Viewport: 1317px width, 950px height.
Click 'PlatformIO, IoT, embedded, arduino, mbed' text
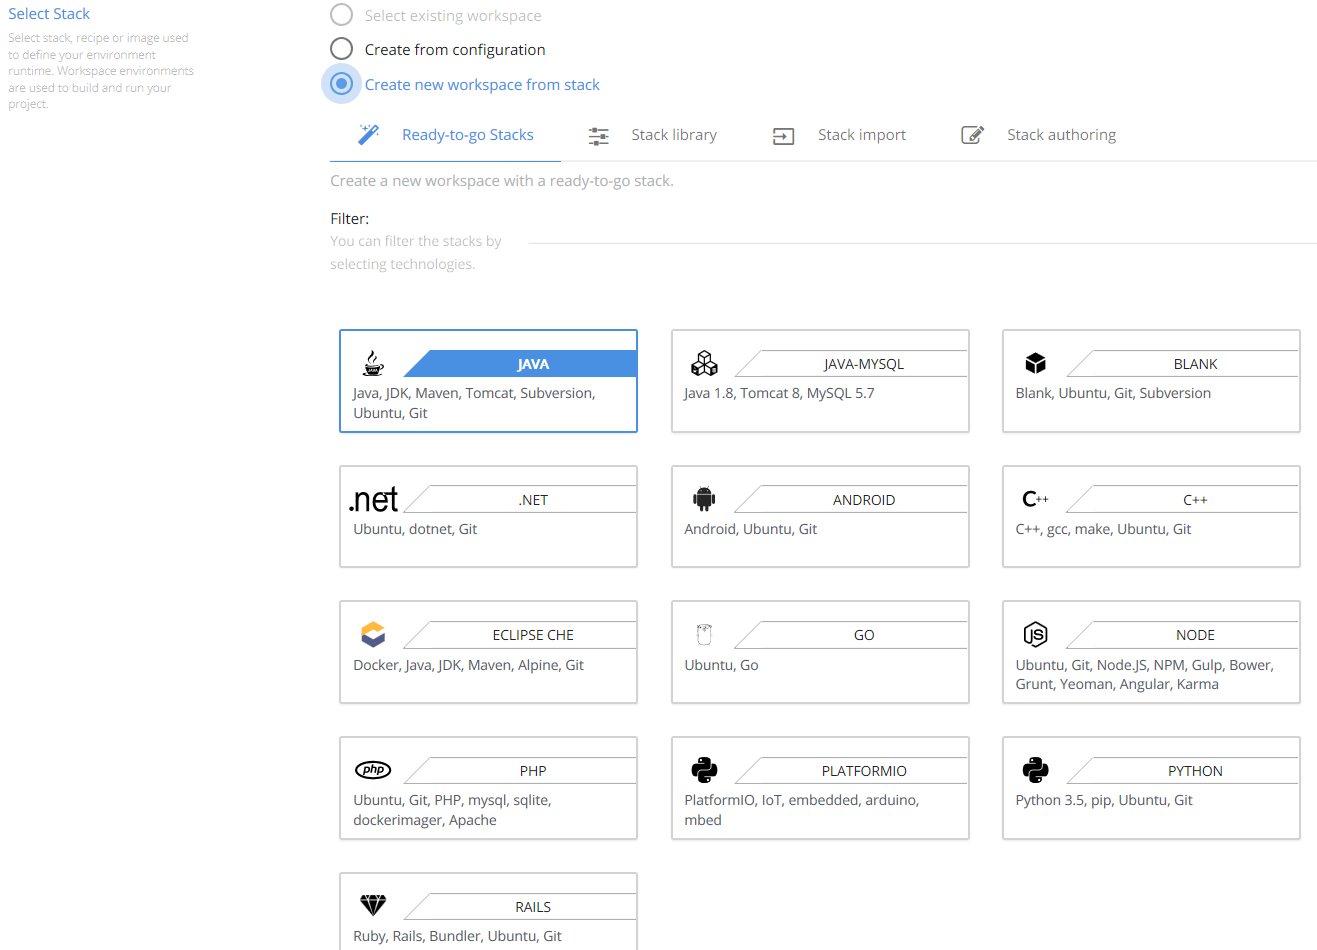[x=801, y=810]
